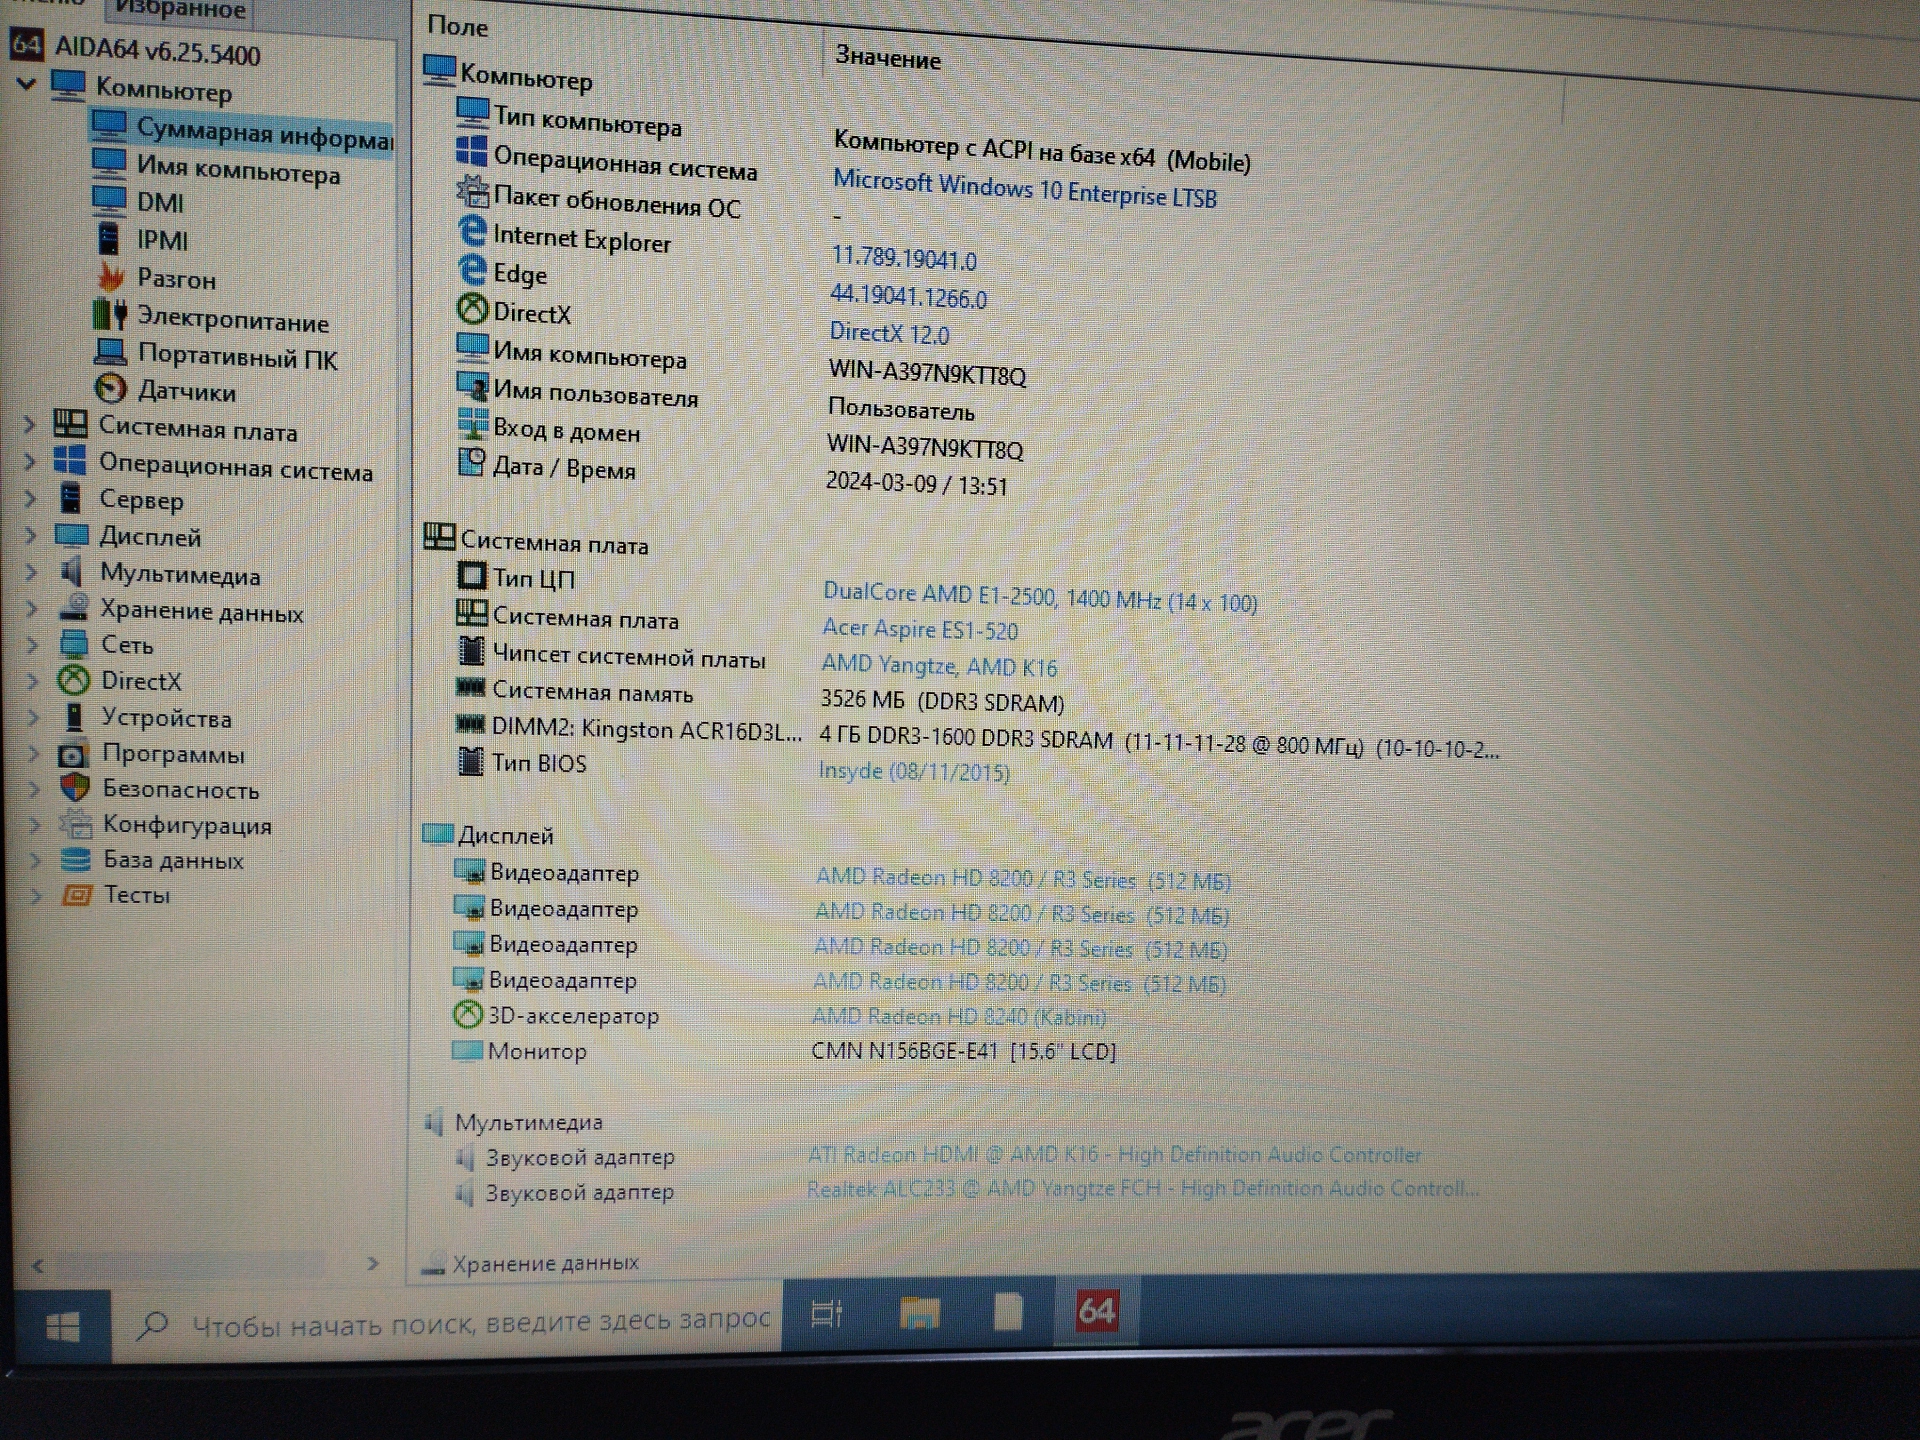Click Edge icon in field list
The image size is (1920, 1440).
point(472,270)
